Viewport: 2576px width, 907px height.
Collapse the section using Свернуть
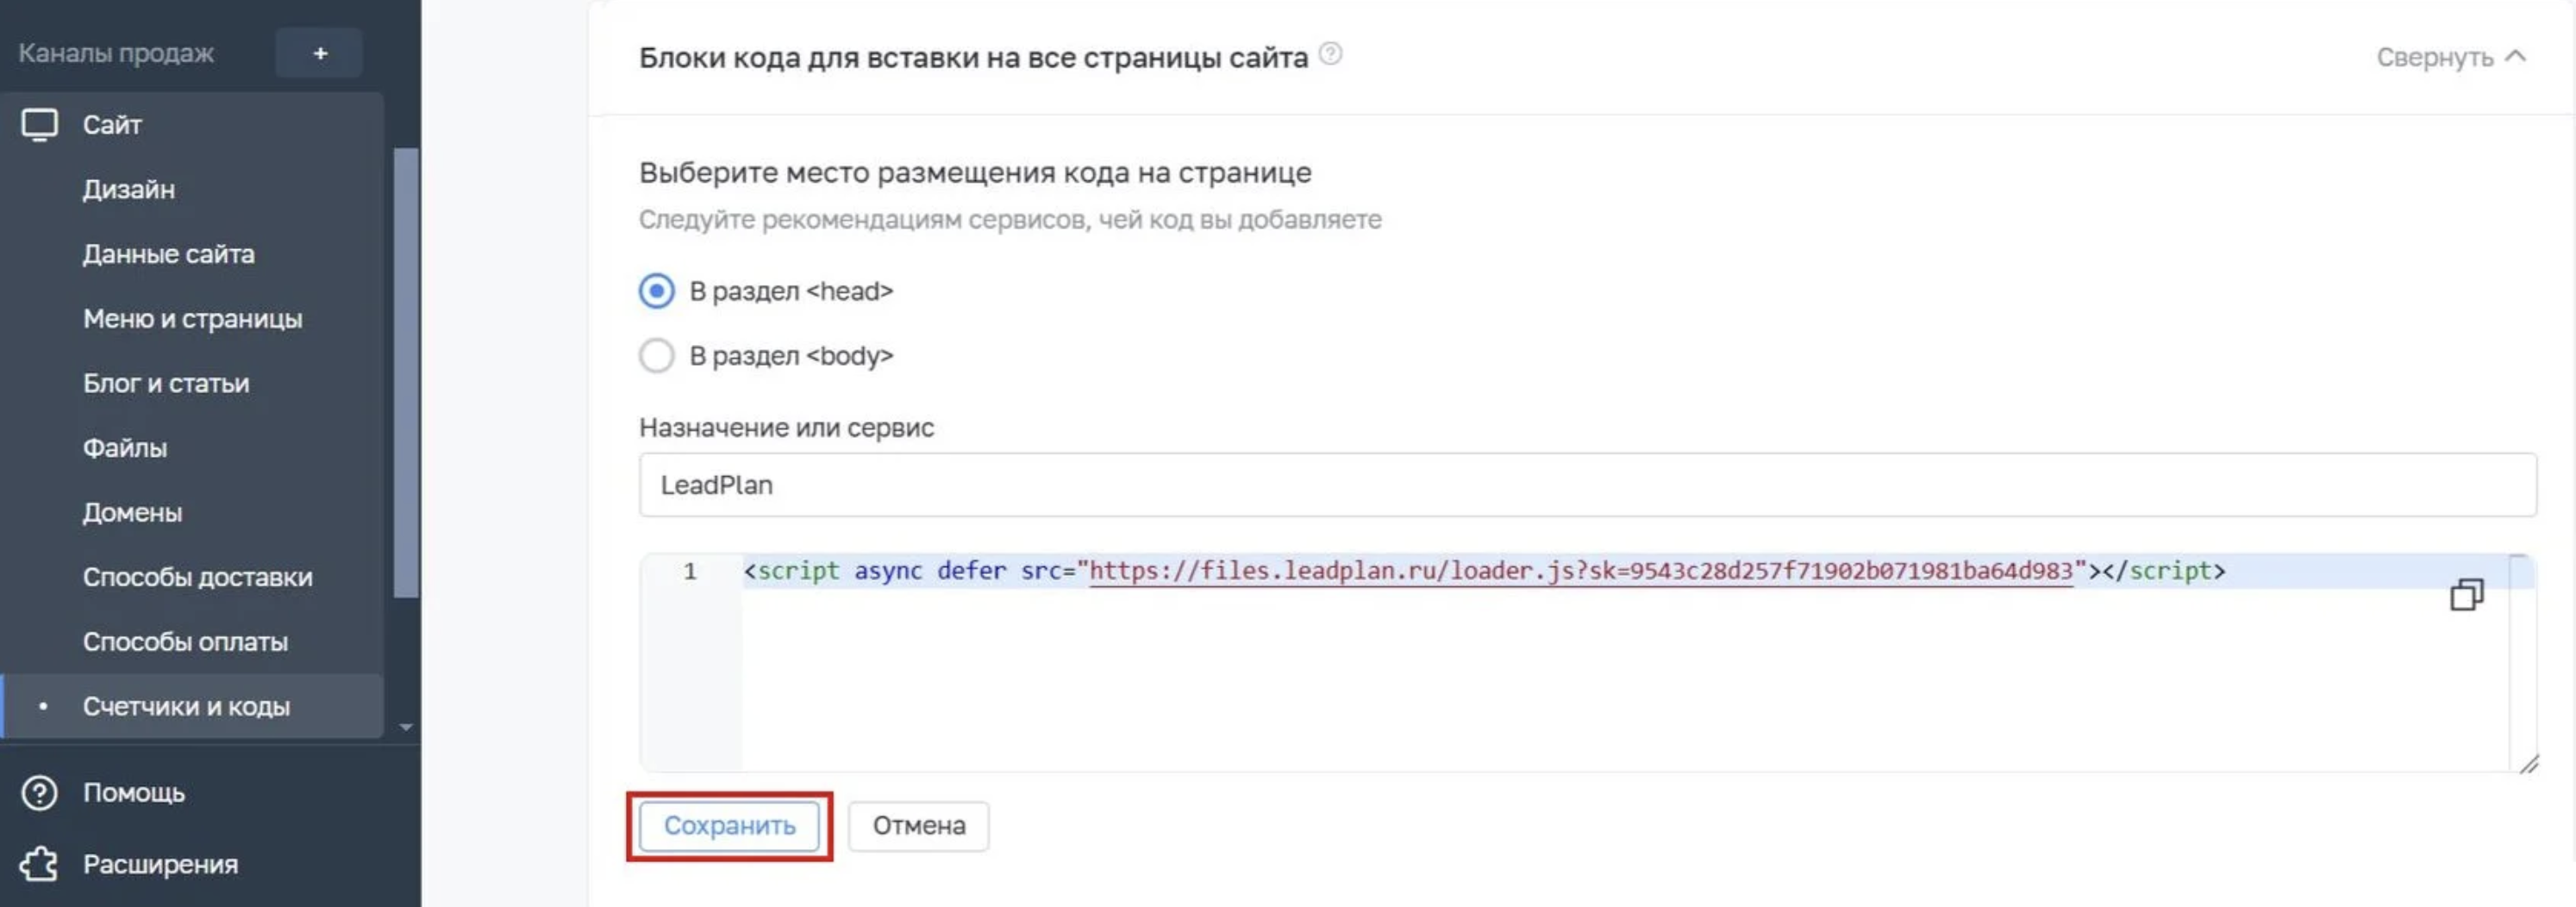(x=2450, y=58)
